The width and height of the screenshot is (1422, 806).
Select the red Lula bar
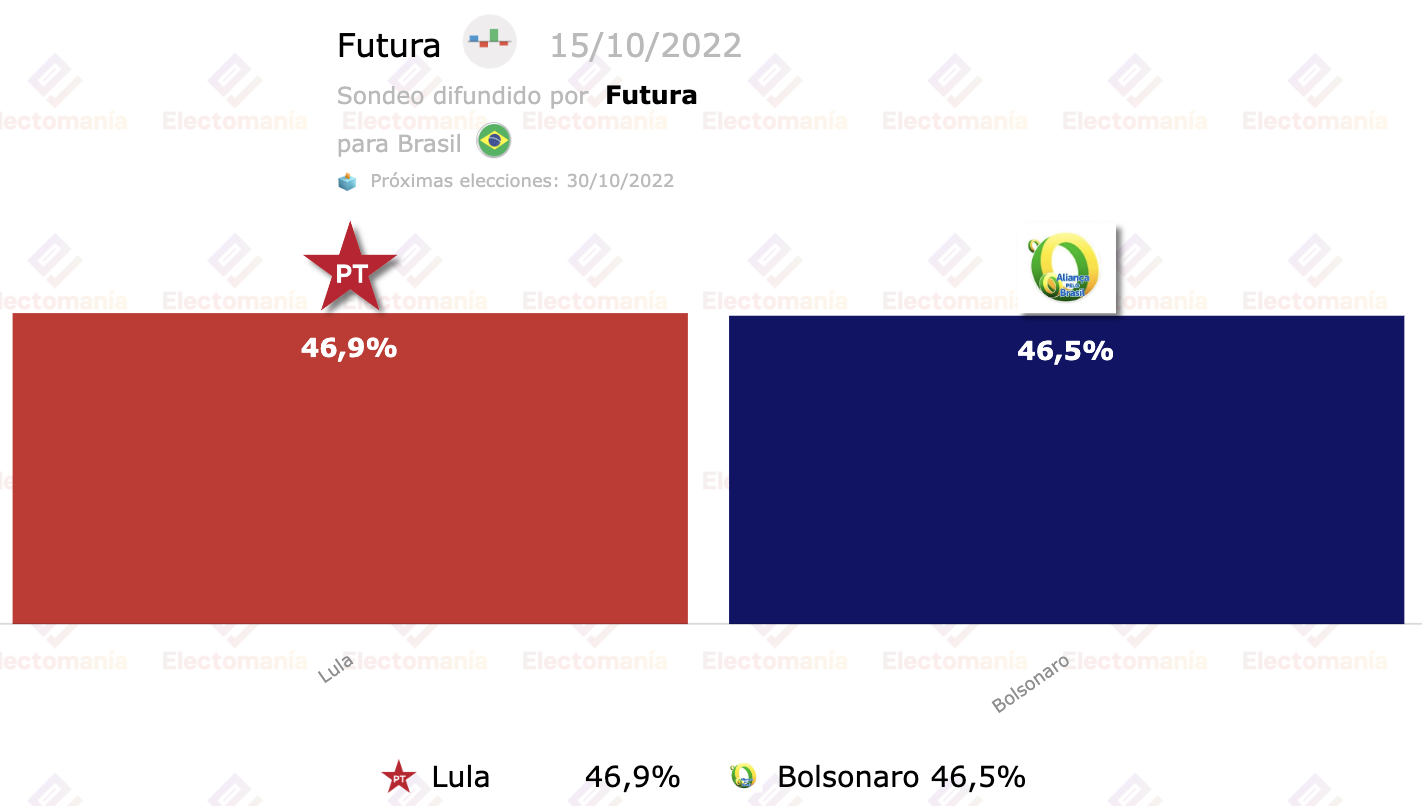coord(350,468)
